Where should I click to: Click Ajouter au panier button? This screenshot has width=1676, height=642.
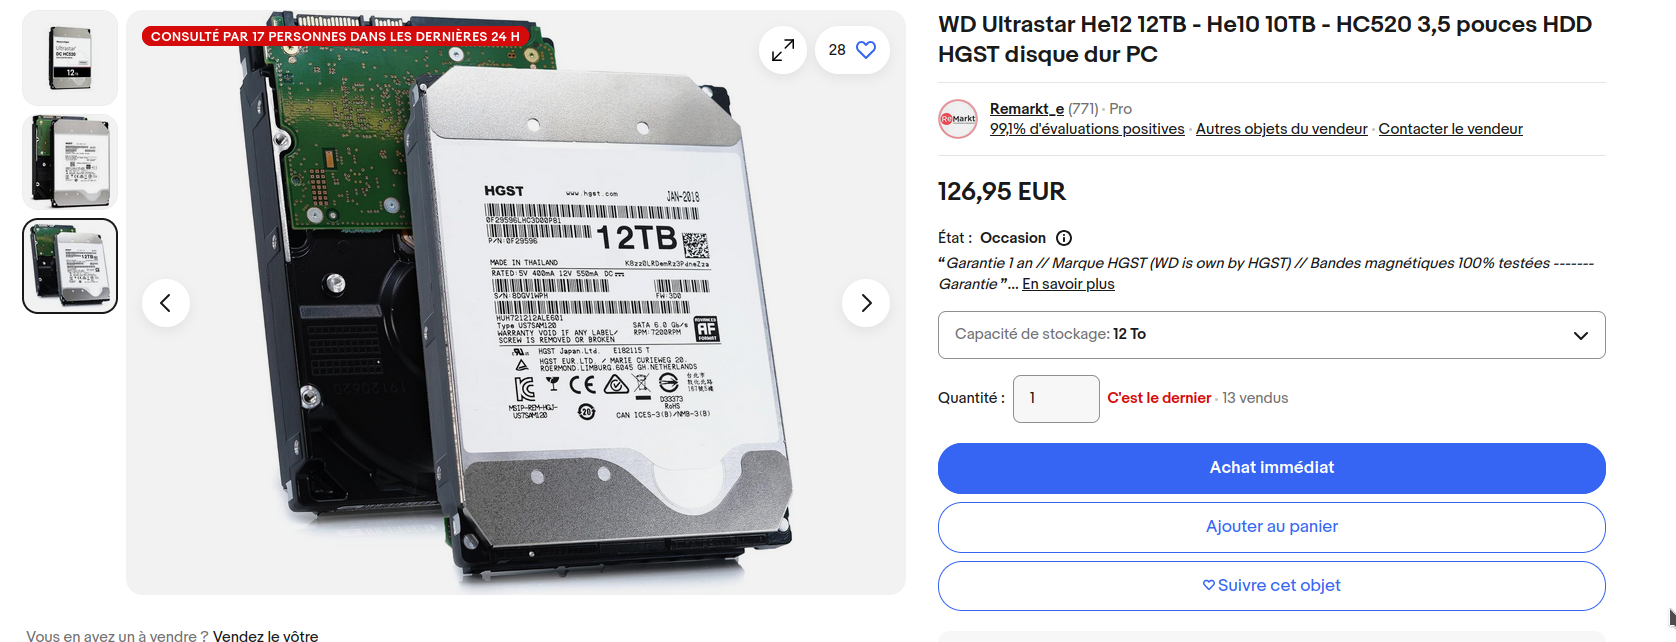pyautogui.click(x=1271, y=527)
